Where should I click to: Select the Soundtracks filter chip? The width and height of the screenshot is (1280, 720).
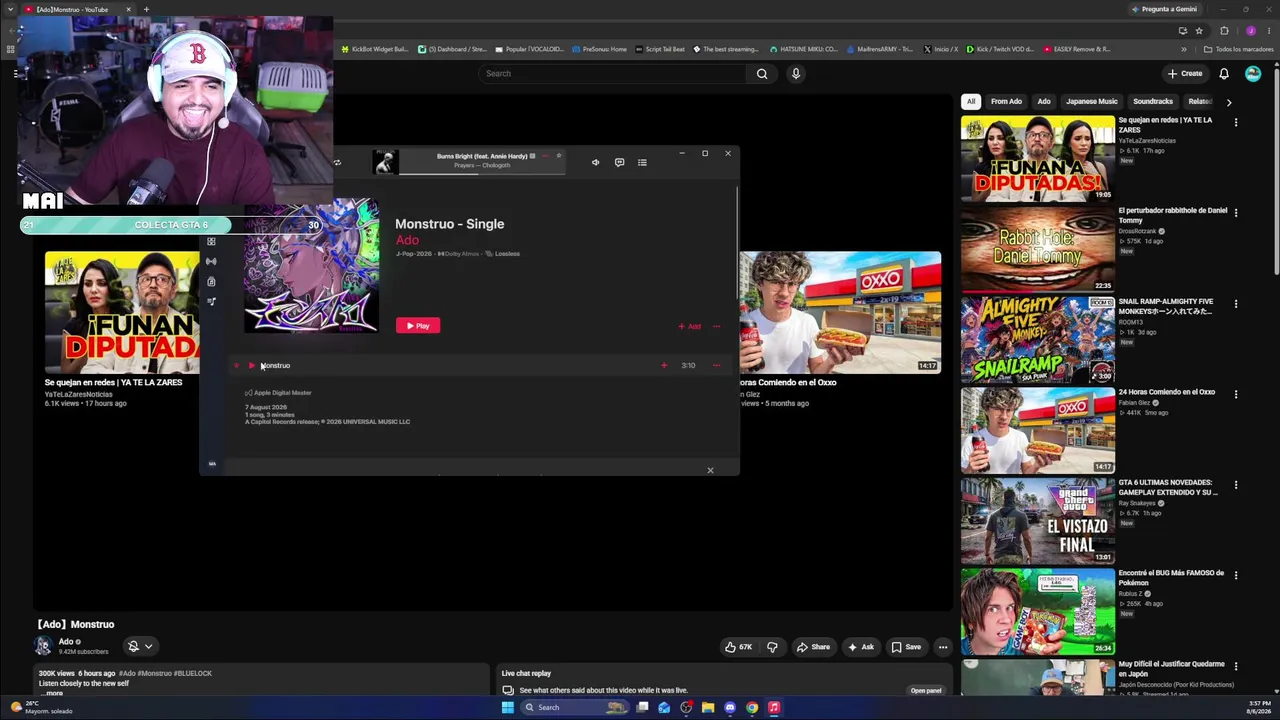1153,101
